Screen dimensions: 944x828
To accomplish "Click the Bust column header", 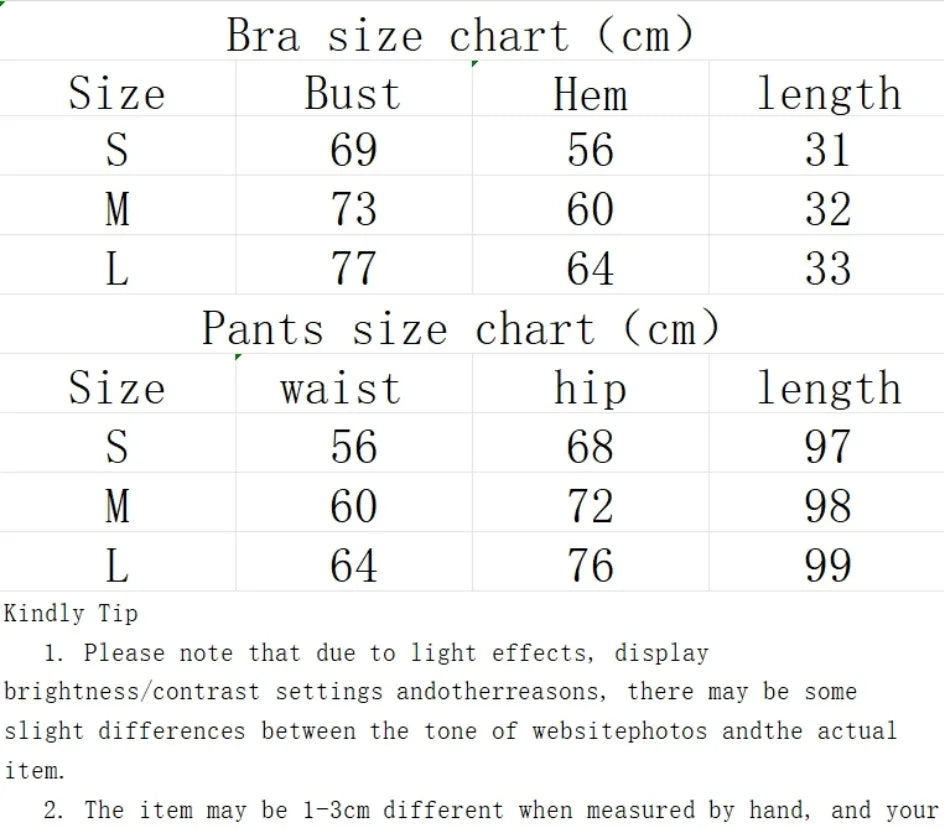I will pyautogui.click(x=353, y=94).
